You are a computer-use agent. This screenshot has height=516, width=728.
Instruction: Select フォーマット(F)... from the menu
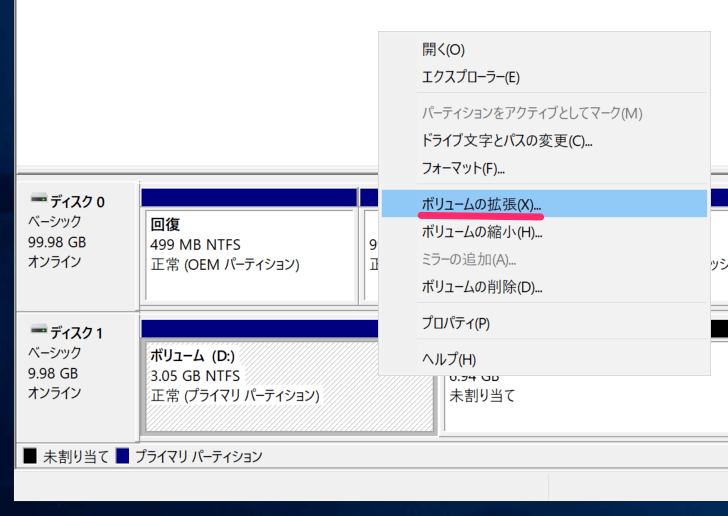[463, 168]
